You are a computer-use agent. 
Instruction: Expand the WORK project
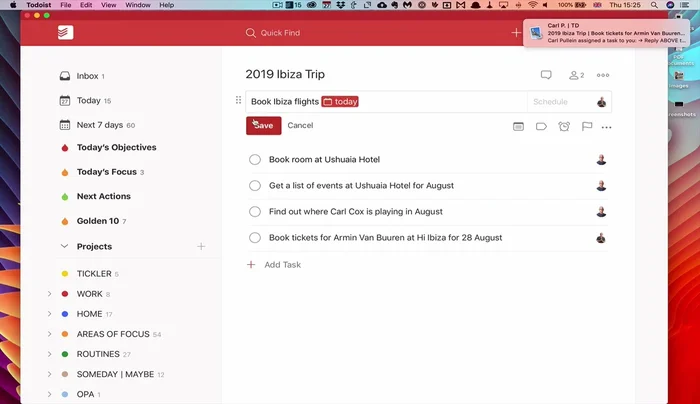pos(49,294)
